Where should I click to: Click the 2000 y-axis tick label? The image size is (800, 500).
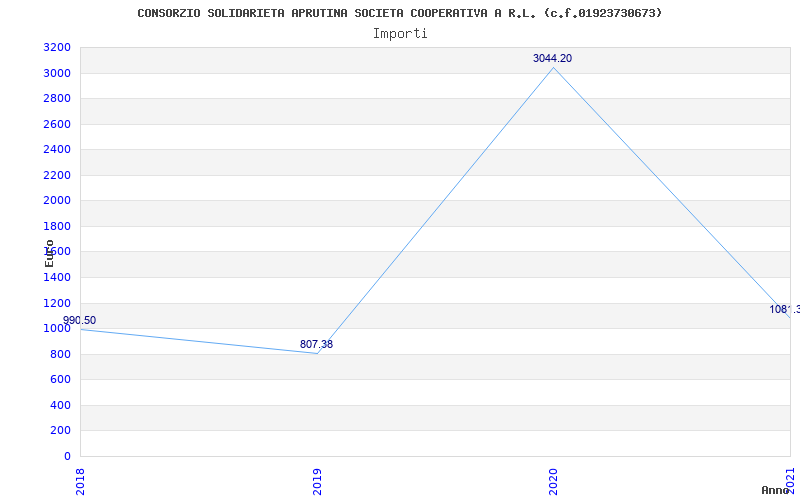click(57, 201)
